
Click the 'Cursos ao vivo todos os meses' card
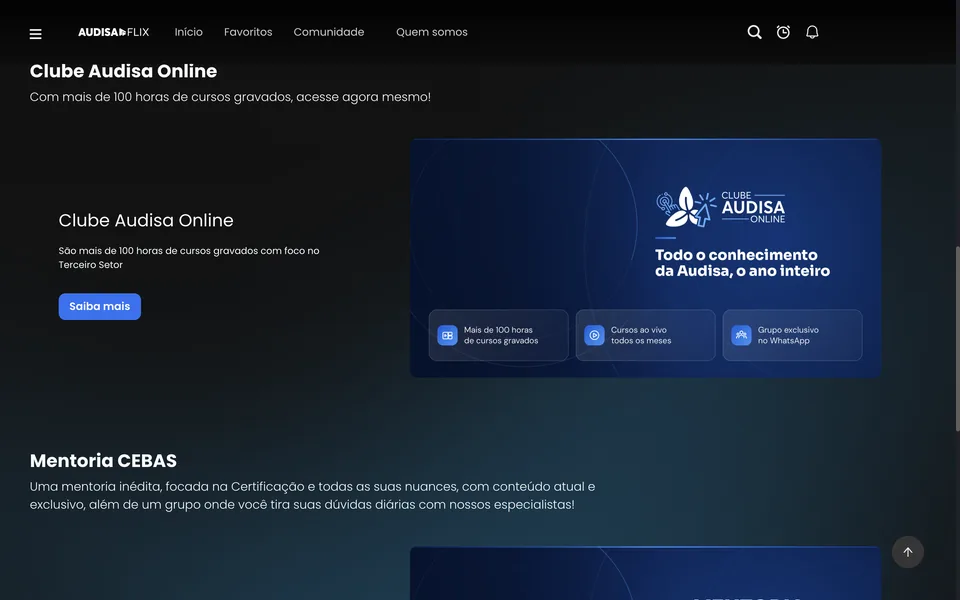645,335
